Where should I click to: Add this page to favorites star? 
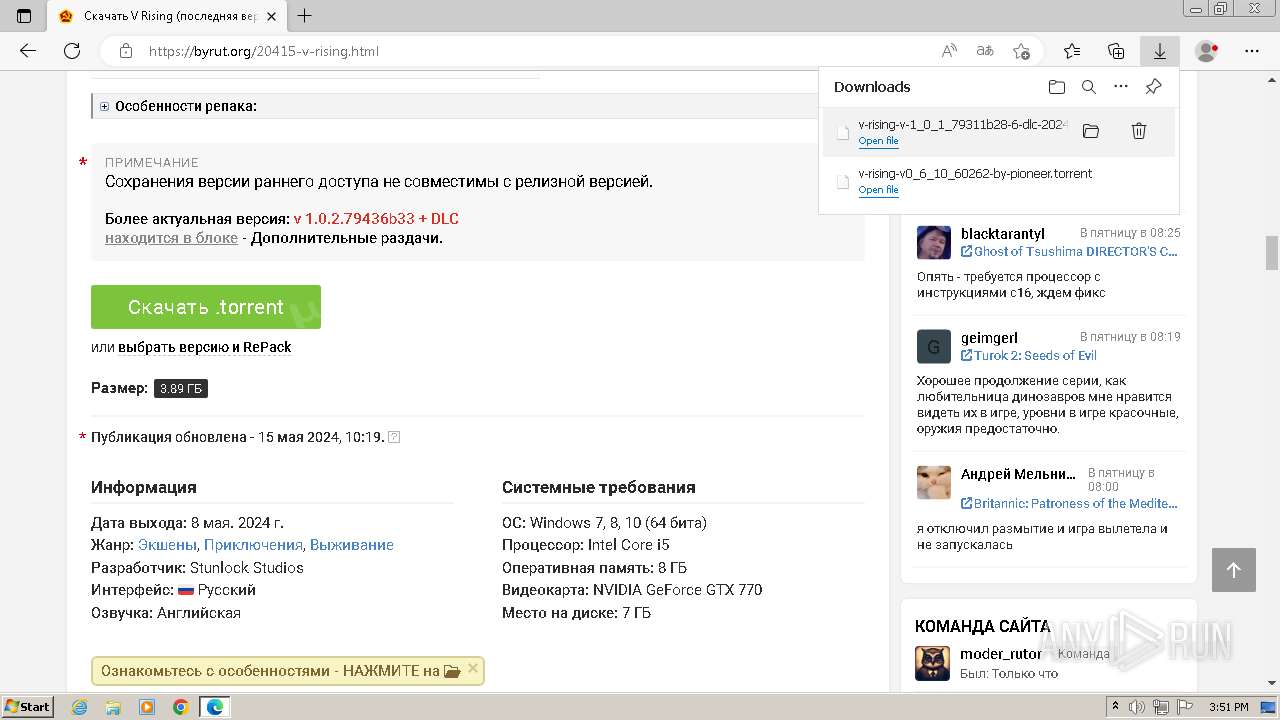click(1021, 51)
